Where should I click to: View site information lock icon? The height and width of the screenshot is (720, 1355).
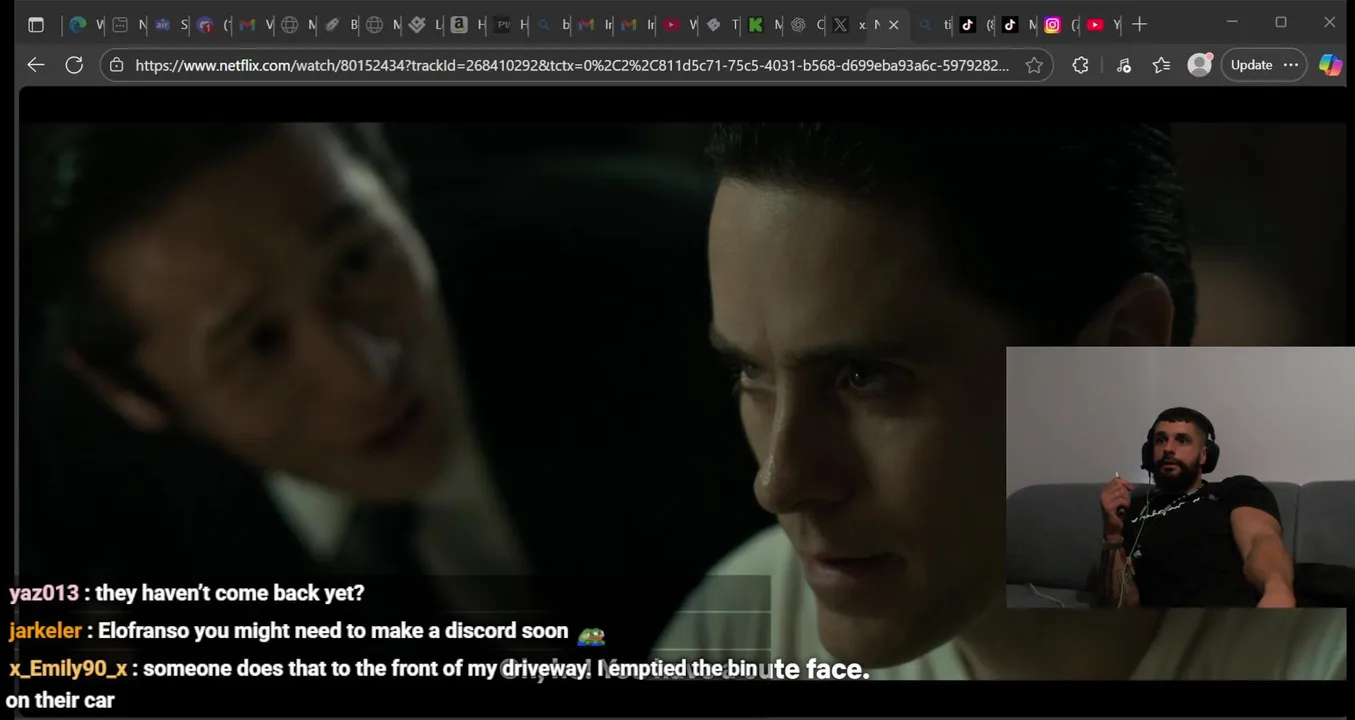click(117, 65)
